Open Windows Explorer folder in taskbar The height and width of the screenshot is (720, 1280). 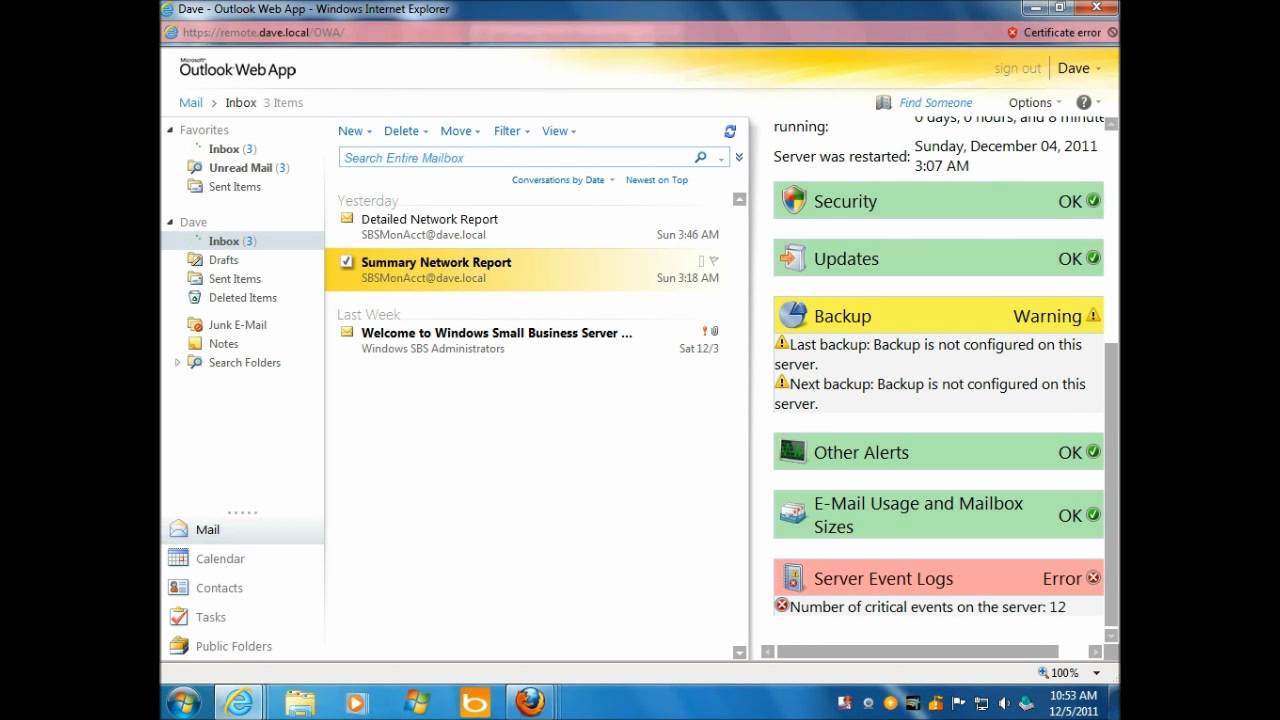point(299,702)
